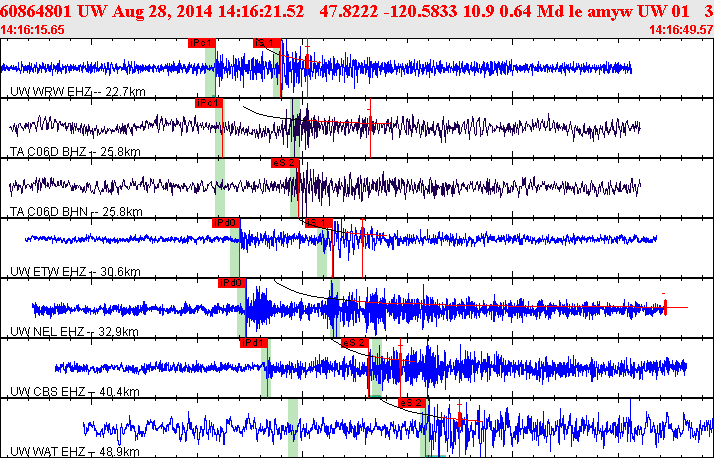Click the iPc1 pick flag on WRW trace

(x=202, y=43)
